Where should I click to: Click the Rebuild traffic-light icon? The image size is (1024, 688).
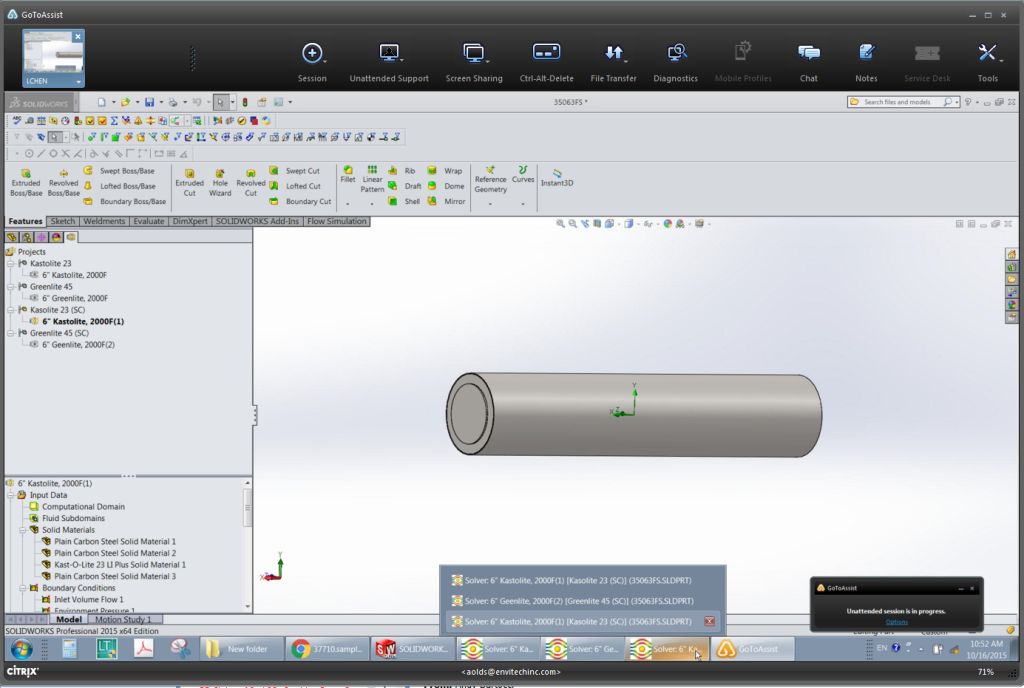pos(245,102)
